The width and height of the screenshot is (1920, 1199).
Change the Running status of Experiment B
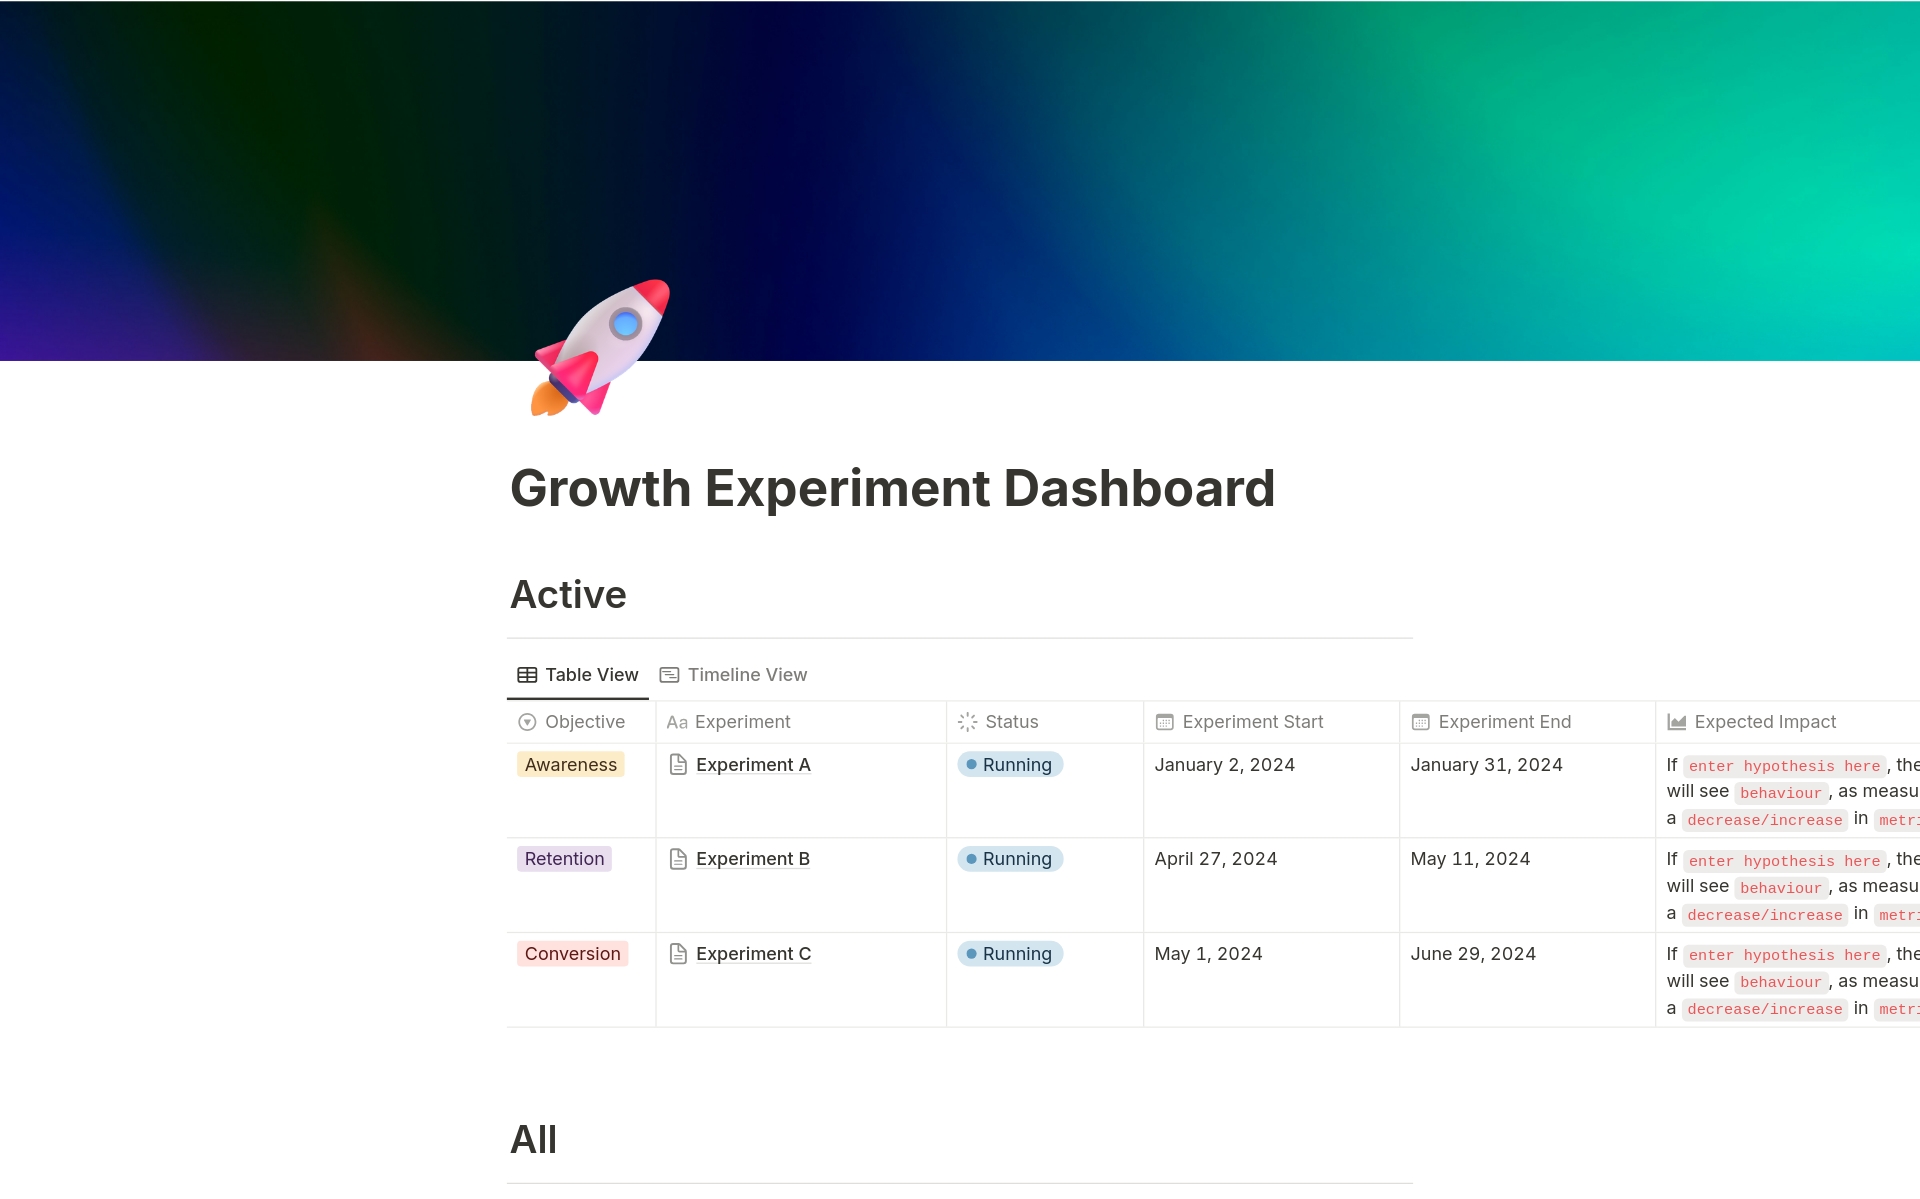[x=1010, y=859]
